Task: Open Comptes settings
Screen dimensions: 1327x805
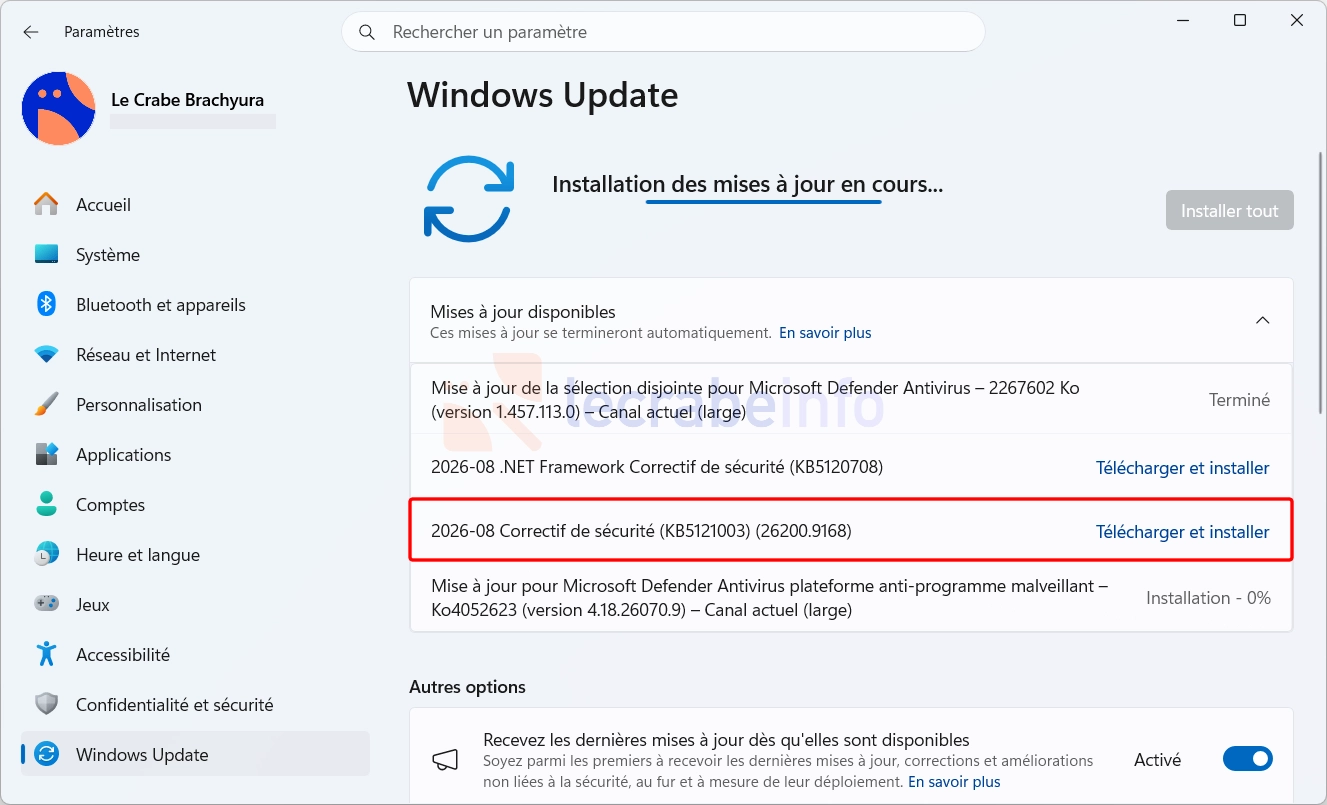Action: click(195, 504)
